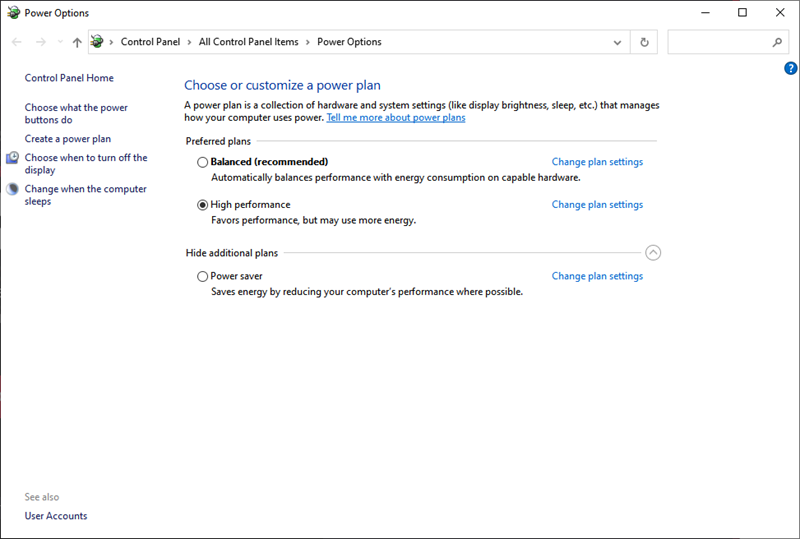Select the High performance radio button

[x=203, y=205]
